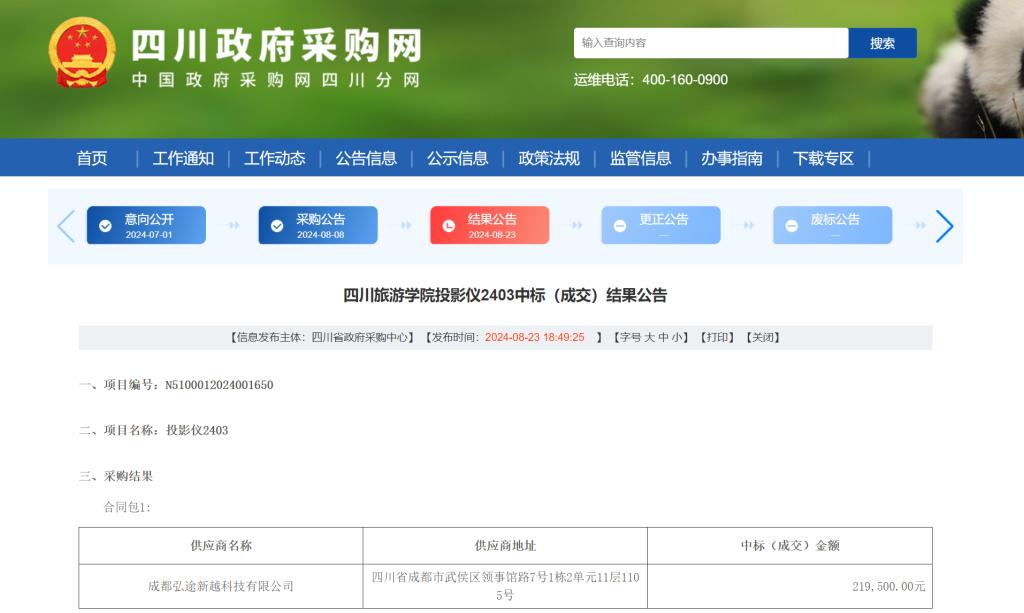
Task: Open the 下载专区 navigation item
Action: click(x=823, y=158)
